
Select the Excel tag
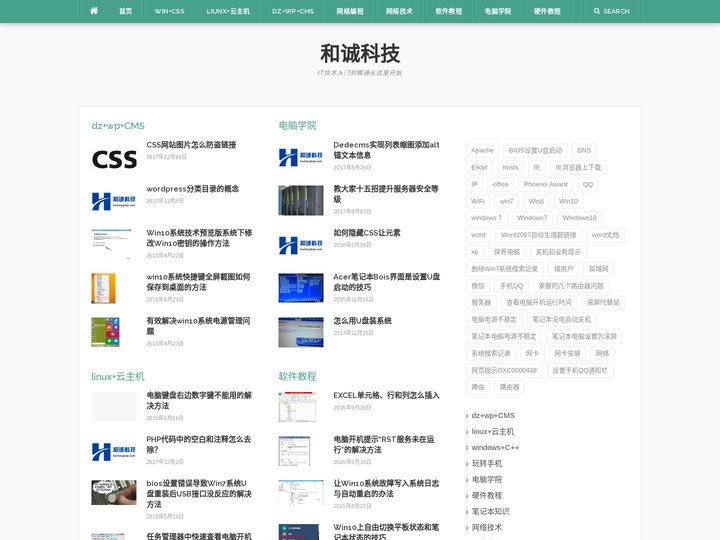pos(479,167)
